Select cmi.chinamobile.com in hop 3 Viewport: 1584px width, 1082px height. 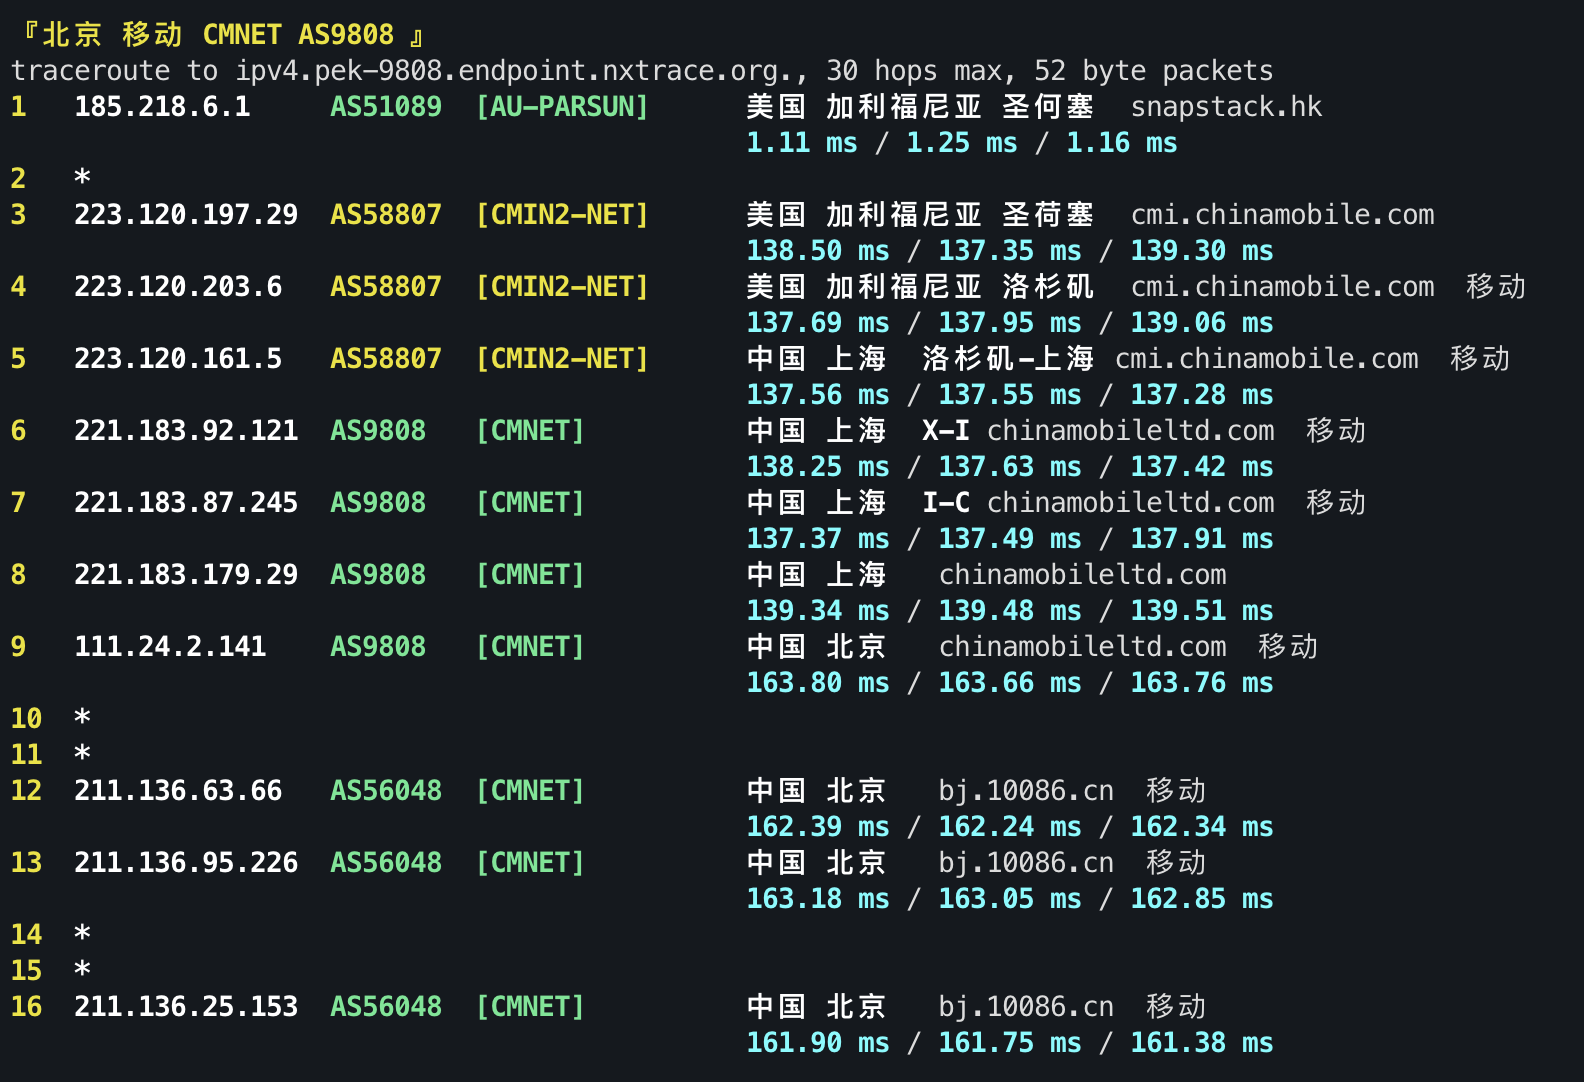pyautogui.click(x=1282, y=215)
